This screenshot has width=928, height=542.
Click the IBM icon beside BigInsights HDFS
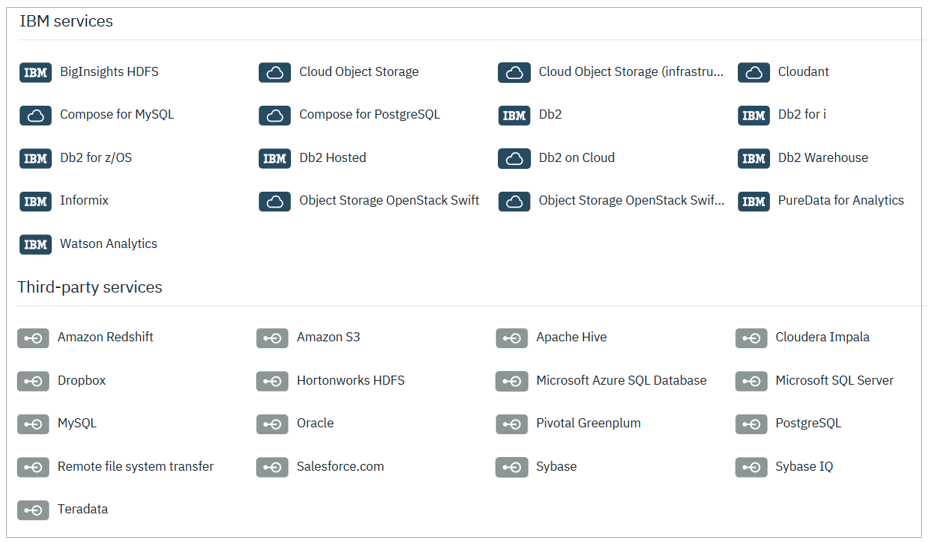point(35,72)
